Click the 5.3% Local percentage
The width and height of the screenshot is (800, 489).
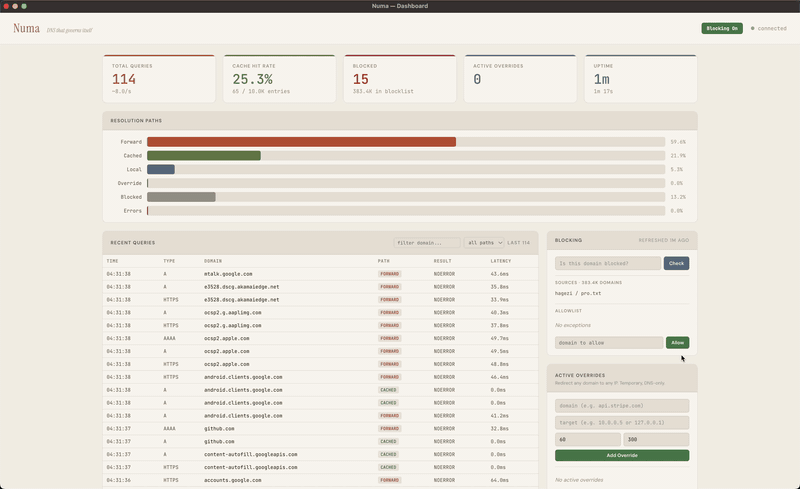(x=677, y=169)
